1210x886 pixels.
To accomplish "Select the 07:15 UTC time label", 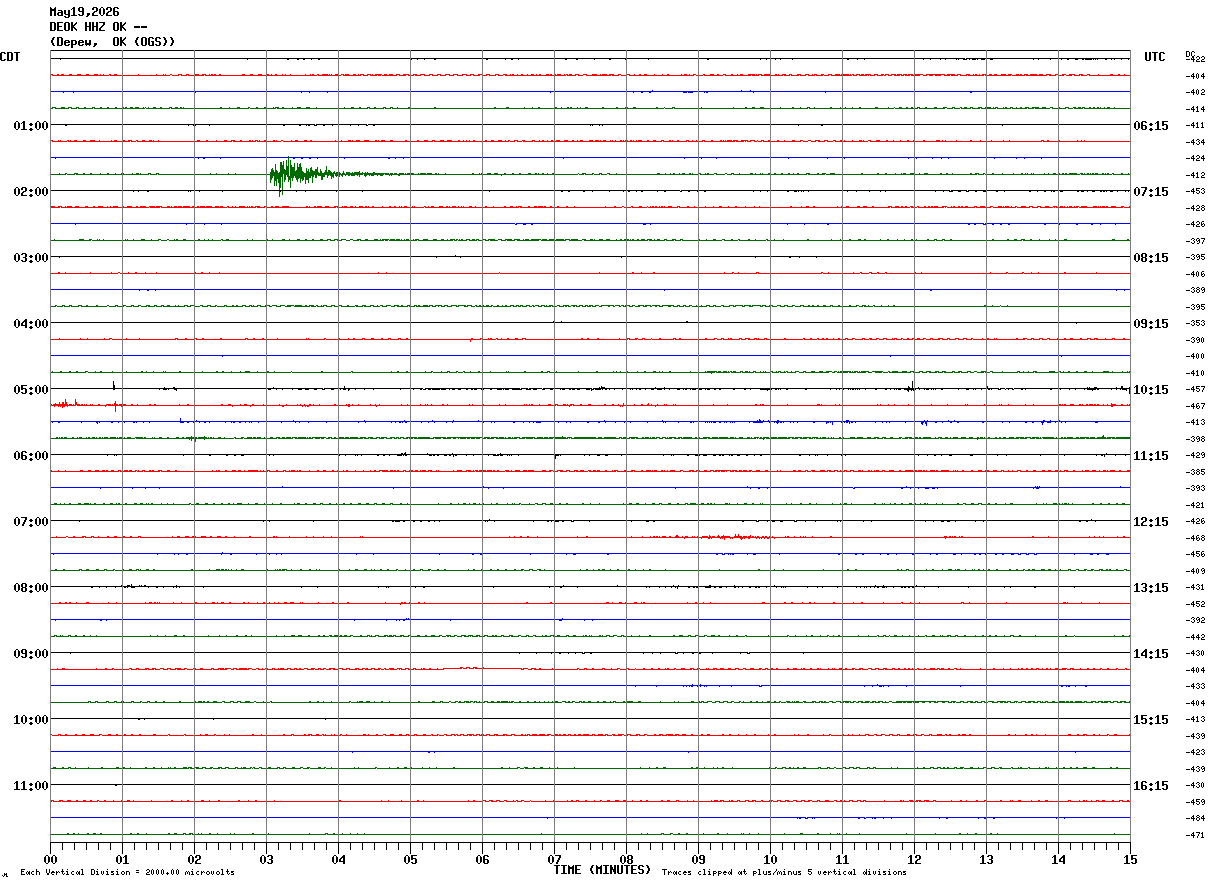I will [x=1151, y=191].
